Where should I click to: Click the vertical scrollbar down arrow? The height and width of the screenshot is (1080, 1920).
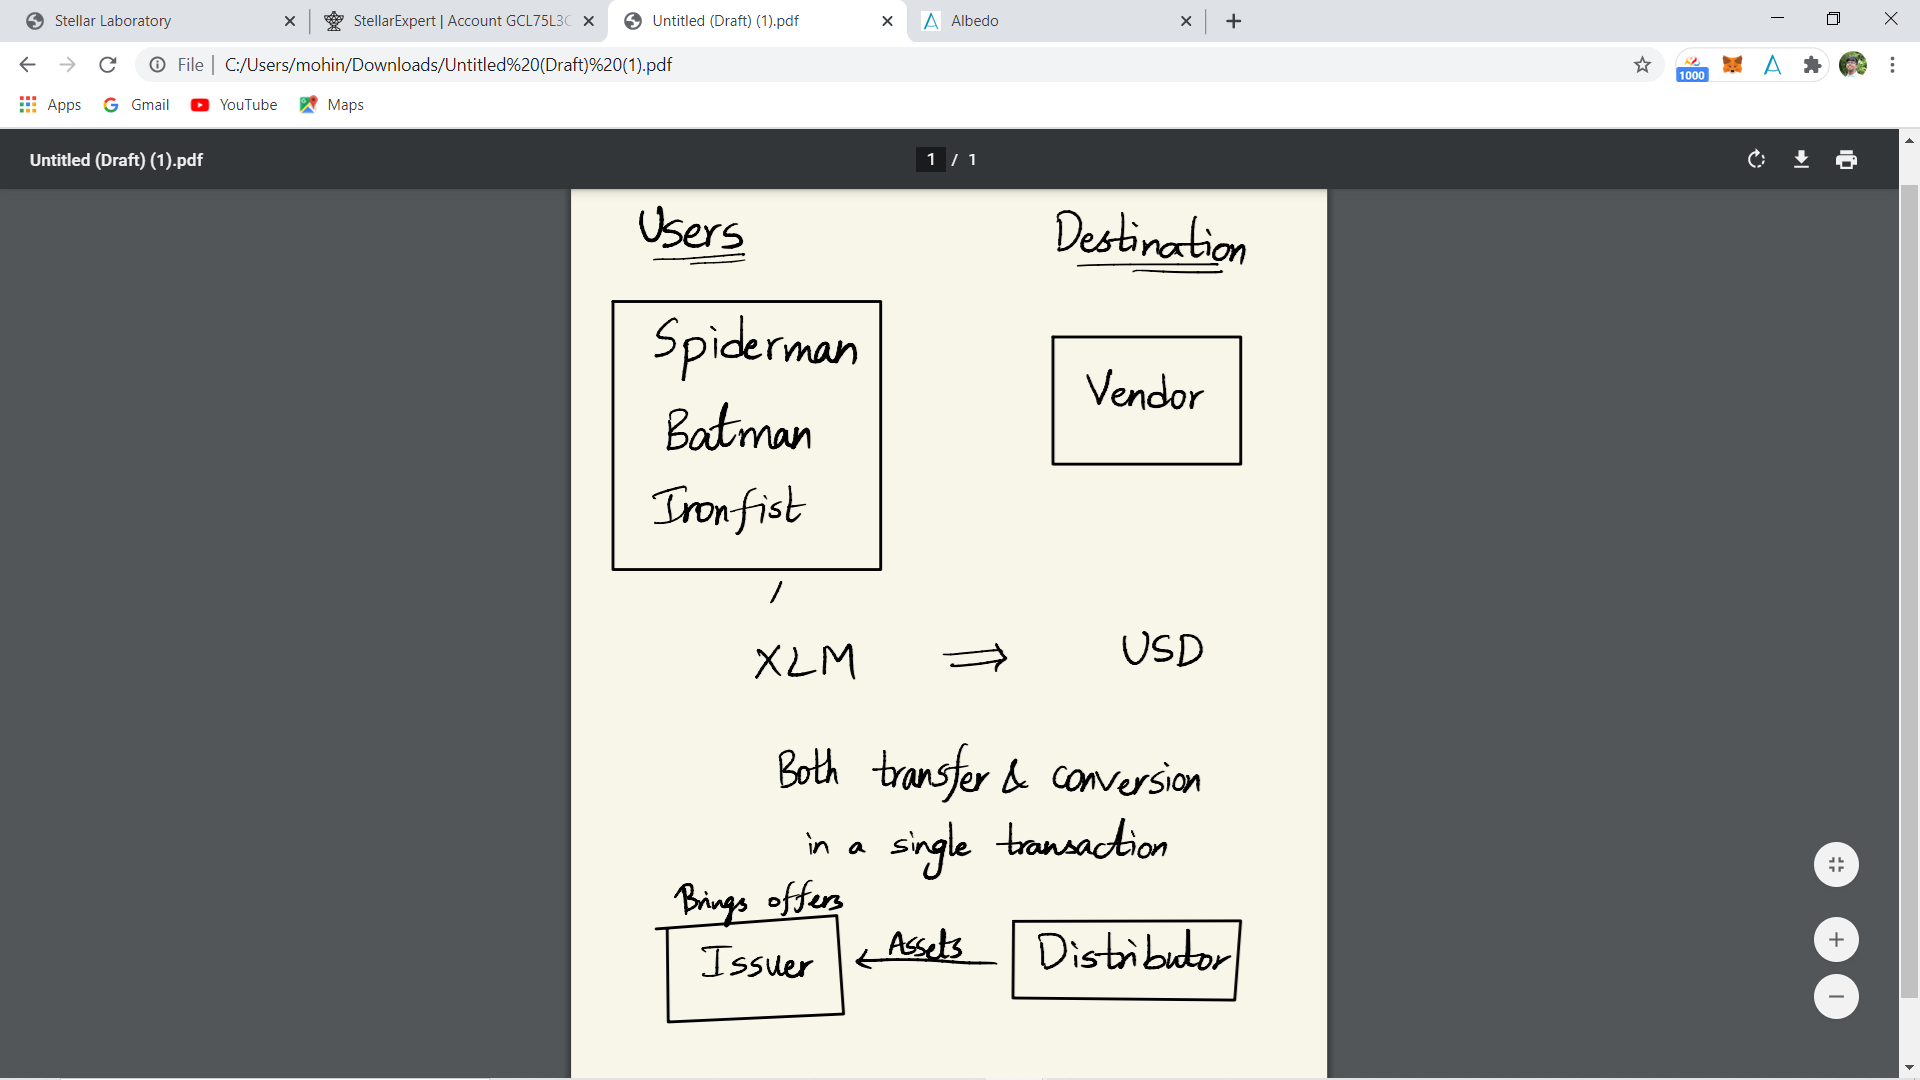click(x=1909, y=1068)
